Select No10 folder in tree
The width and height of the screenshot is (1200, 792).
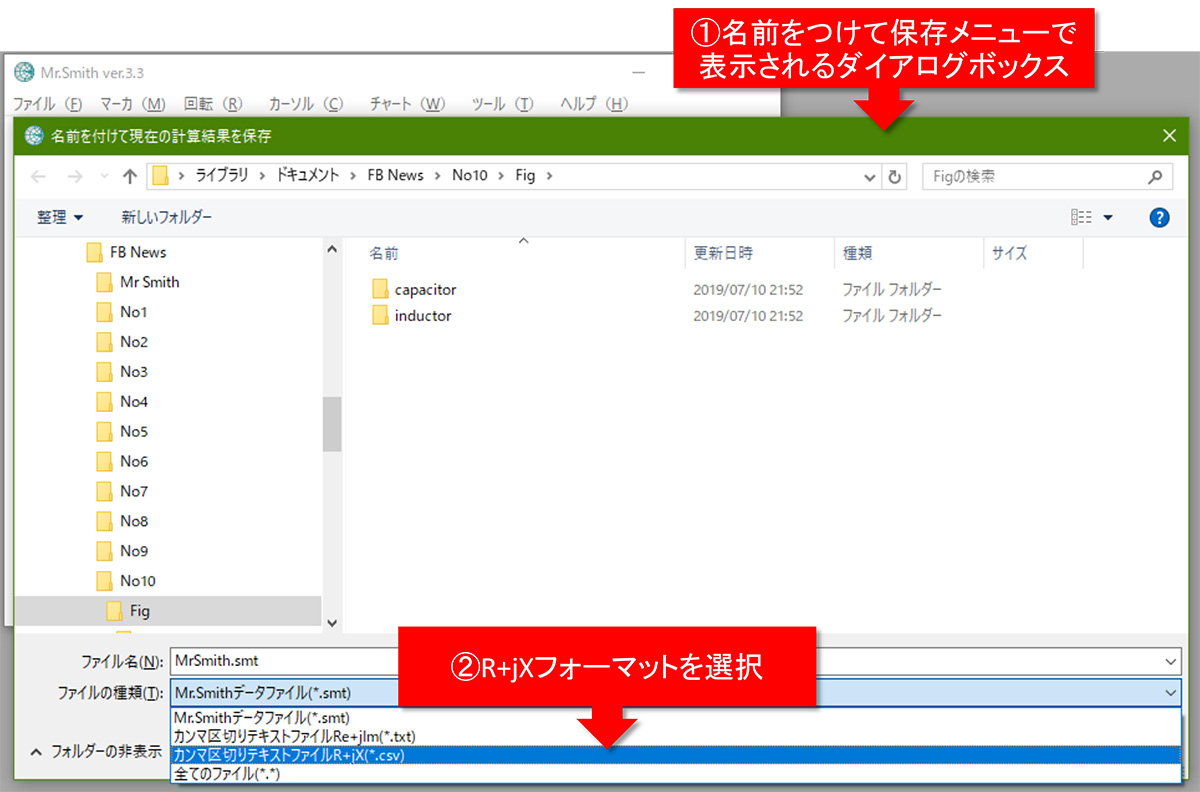(137, 581)
